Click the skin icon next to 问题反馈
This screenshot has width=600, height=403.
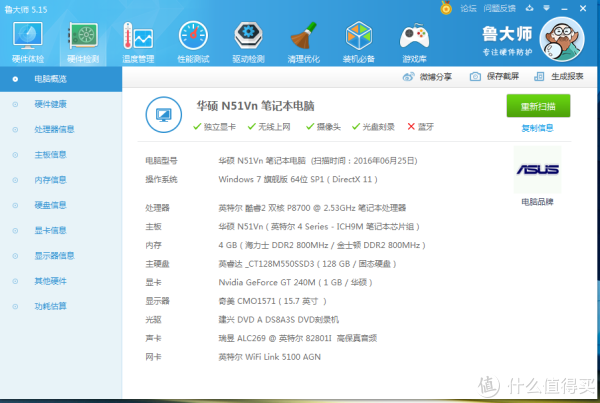coord(530,8)
